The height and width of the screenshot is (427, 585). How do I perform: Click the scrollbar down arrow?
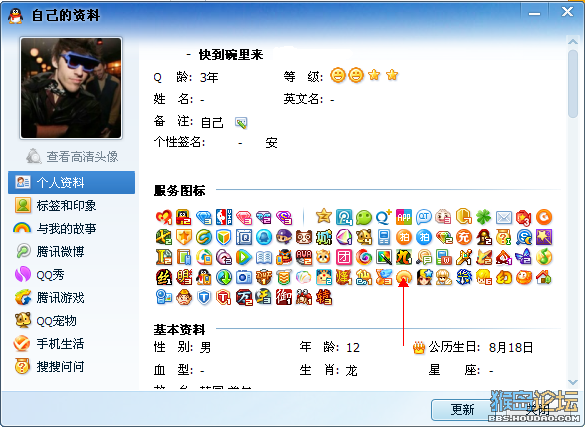click(x=573, y=382)
